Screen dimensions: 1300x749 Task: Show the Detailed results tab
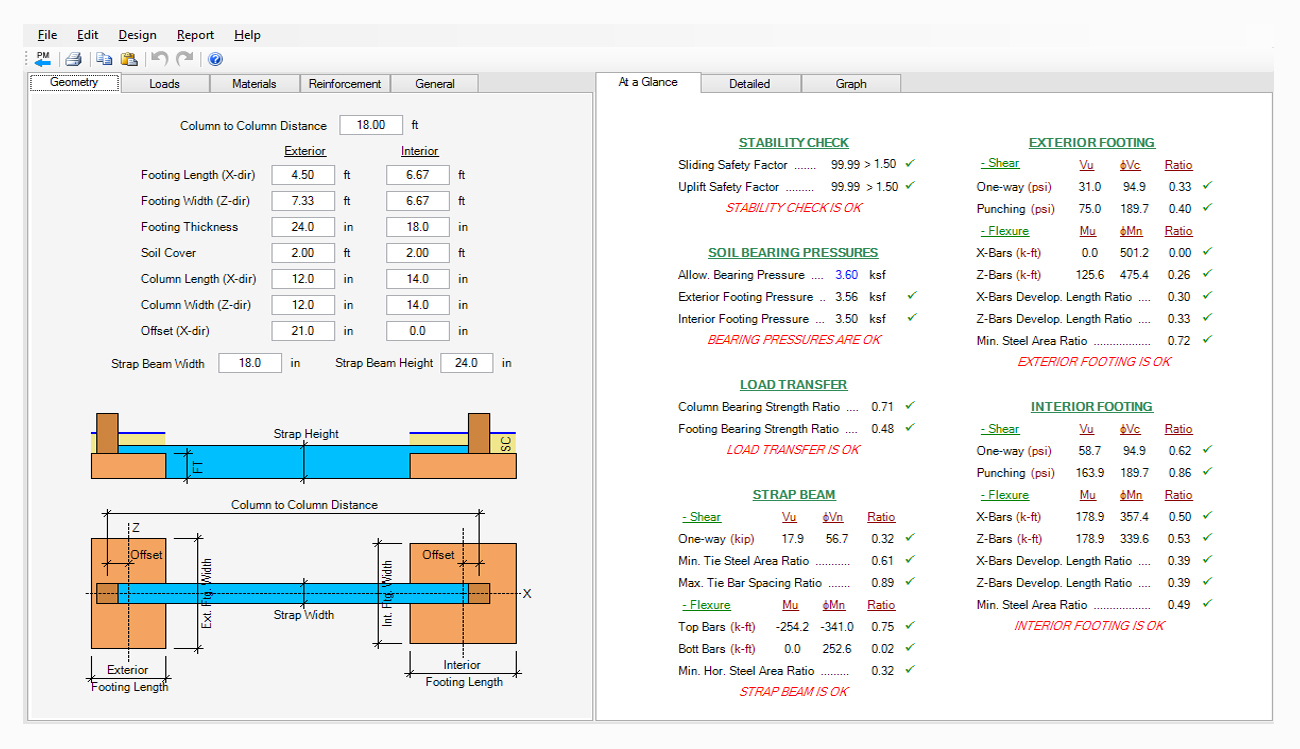[x=749, y=84]
